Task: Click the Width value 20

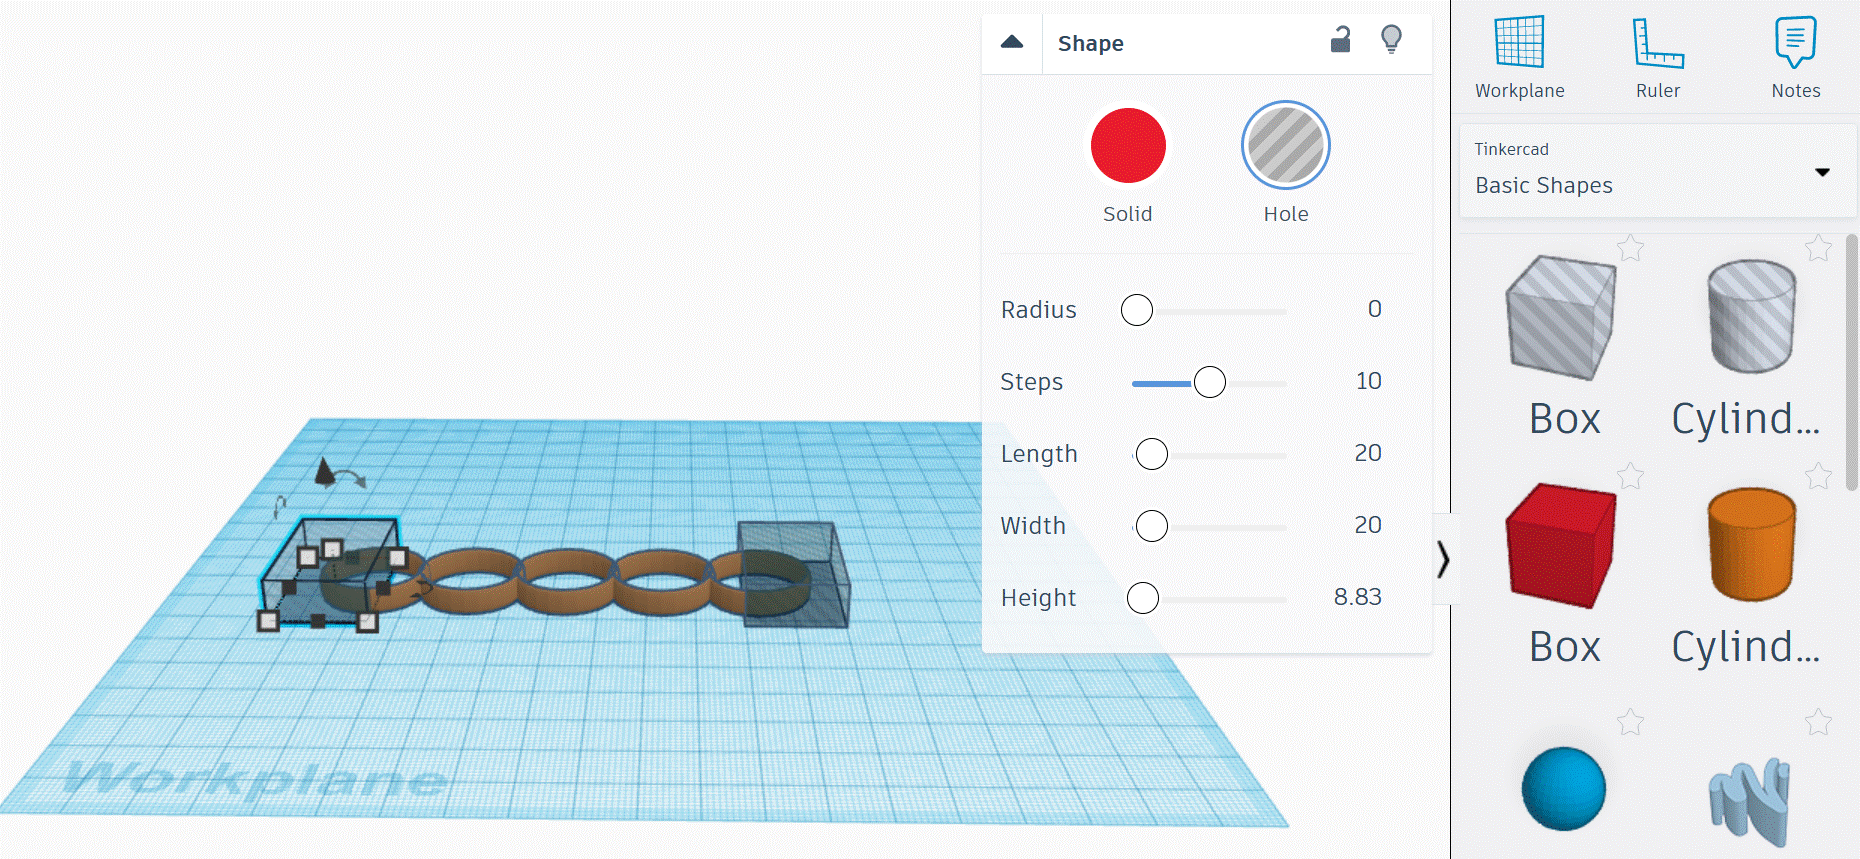Action: (1368, 525)
